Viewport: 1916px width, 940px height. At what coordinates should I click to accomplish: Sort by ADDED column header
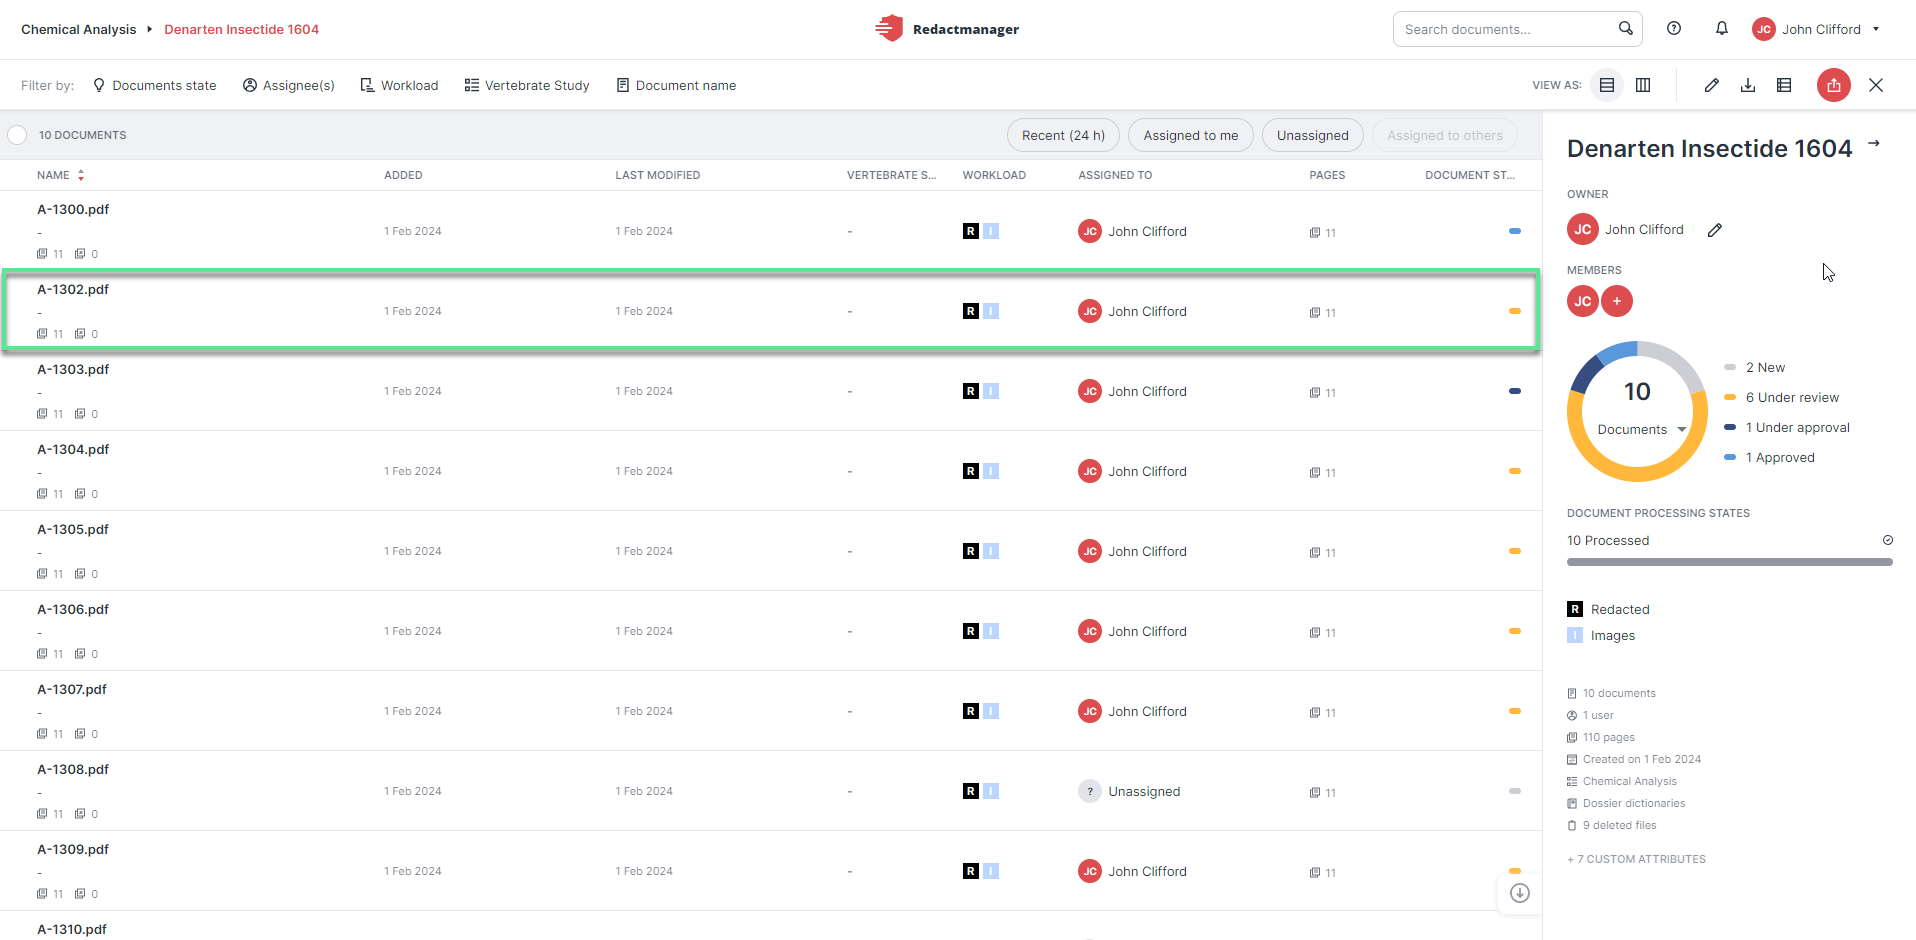pyautogui.click(x=403, y=175)
